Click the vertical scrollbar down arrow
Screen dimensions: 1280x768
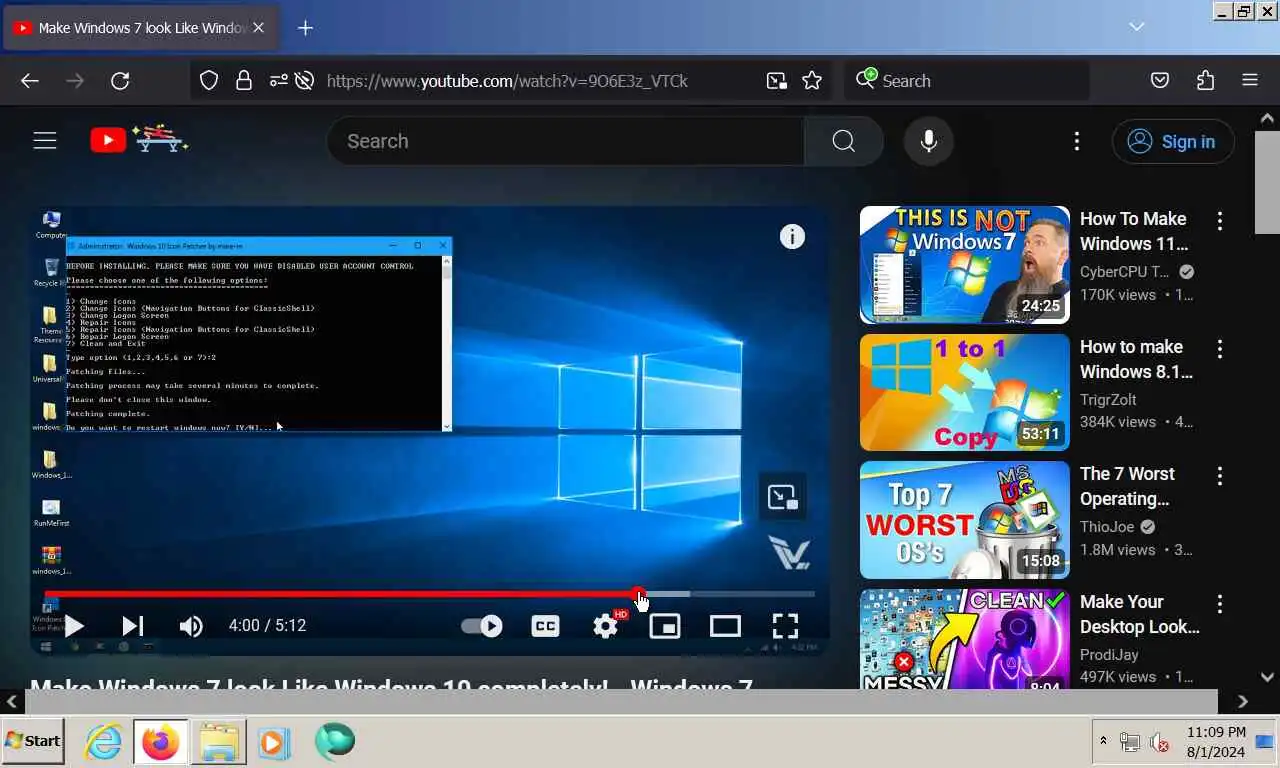(1267, 677)
